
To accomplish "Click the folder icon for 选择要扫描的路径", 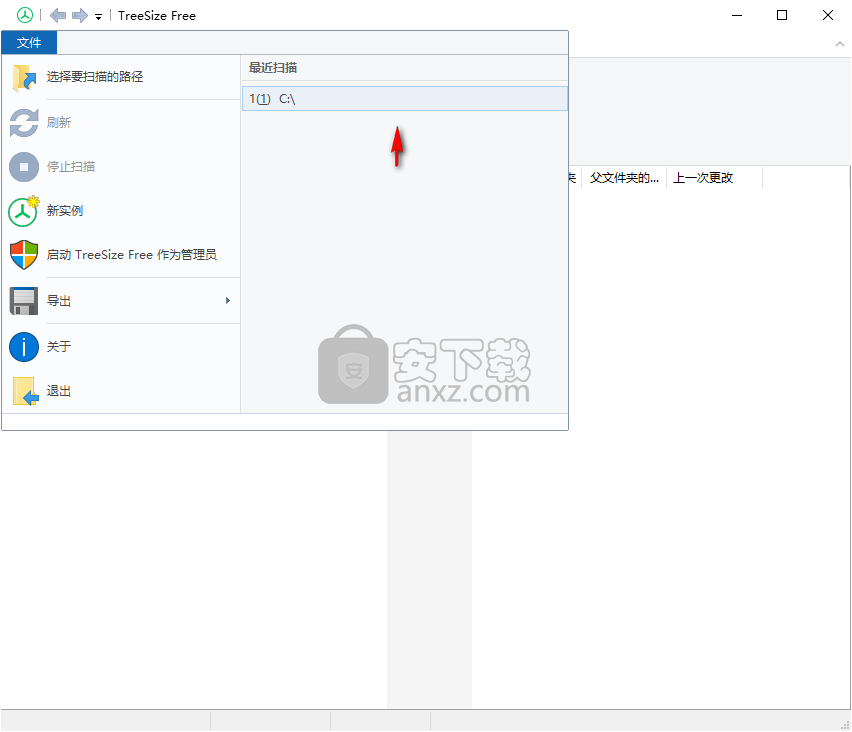I will coord(24,78).
